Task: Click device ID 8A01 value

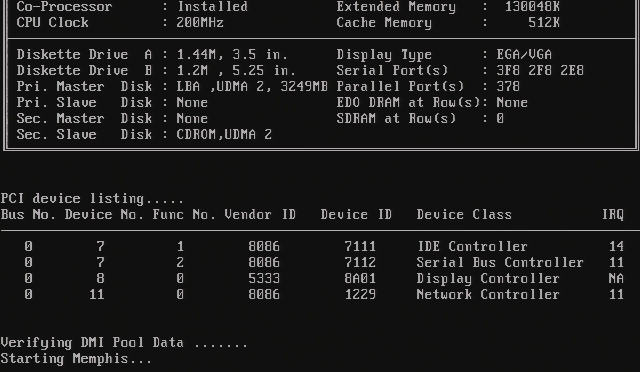Action: click(x=360, y=278)
